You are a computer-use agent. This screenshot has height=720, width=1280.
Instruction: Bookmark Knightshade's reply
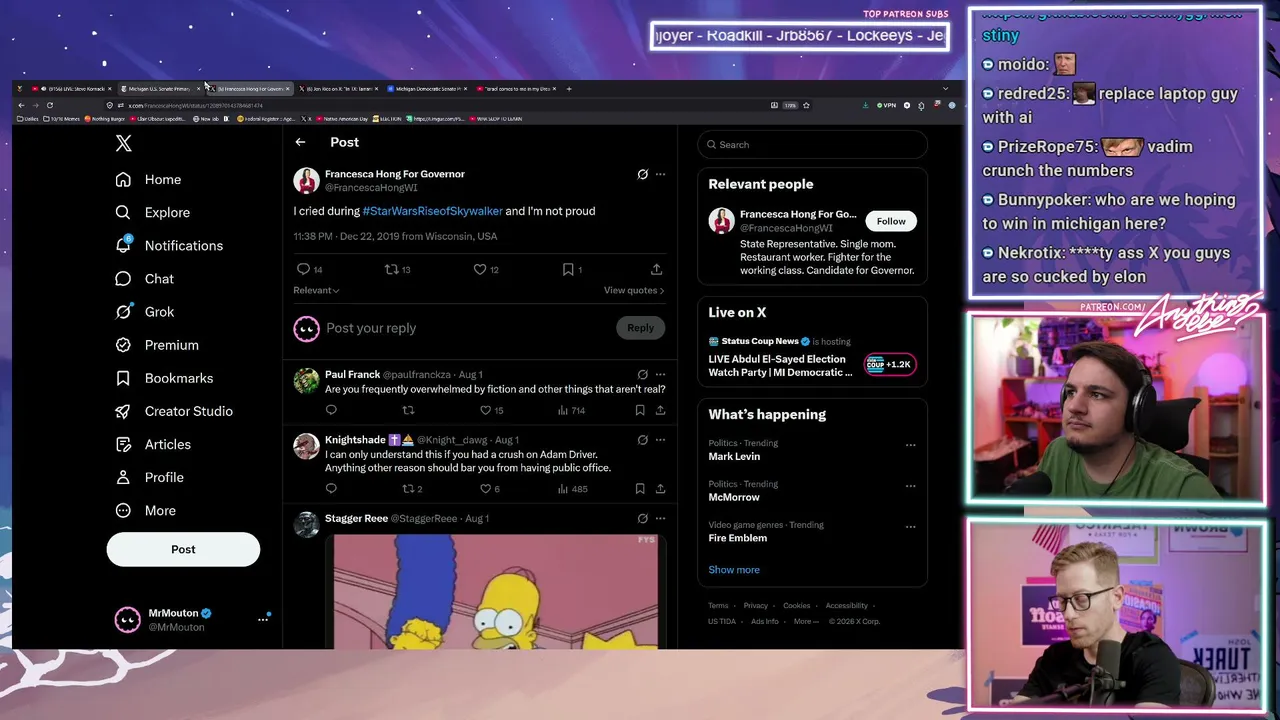pos(640,489)
